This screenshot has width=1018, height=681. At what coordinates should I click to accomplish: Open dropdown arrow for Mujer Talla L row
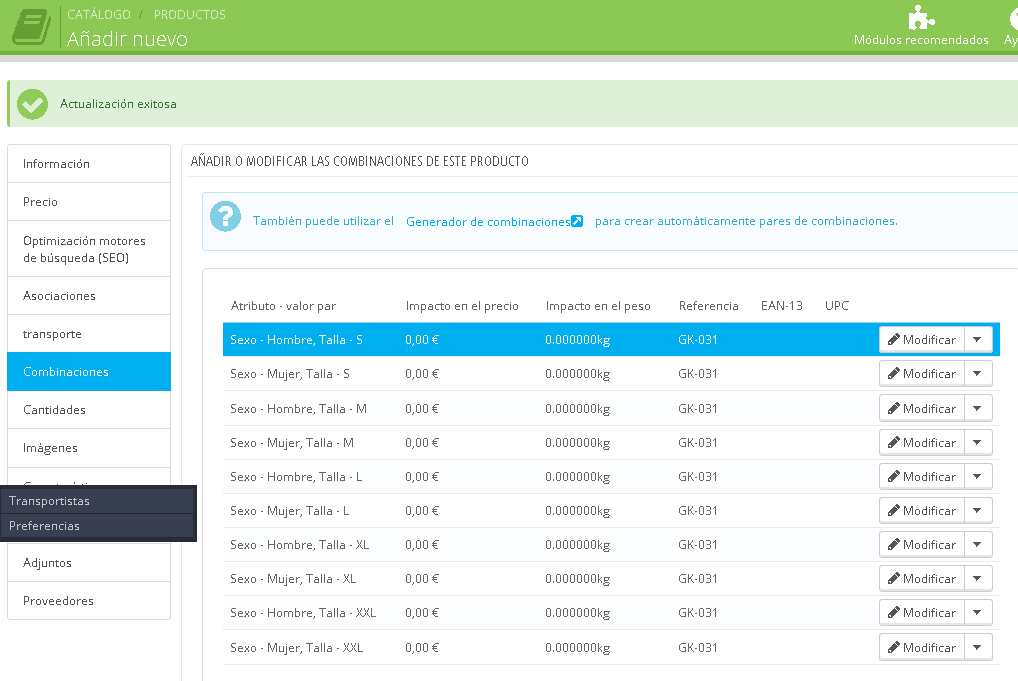(977, 511)
